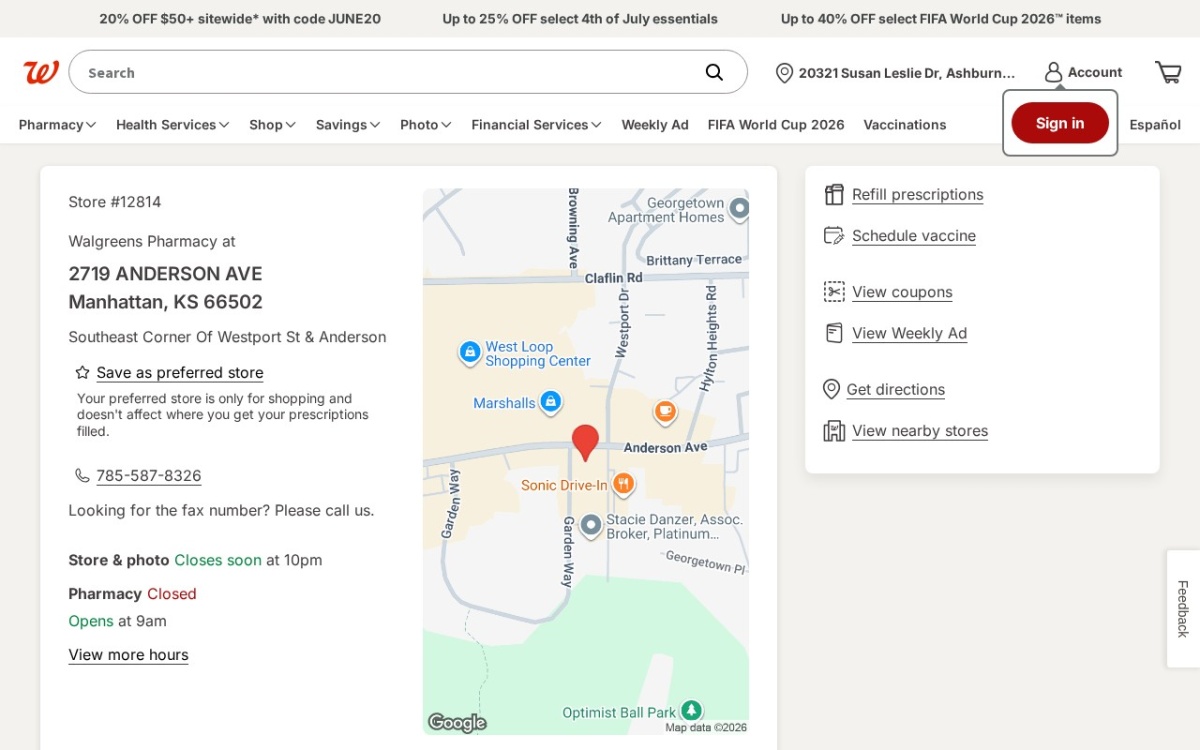Open Get directions link

click(x=895, y=389)
